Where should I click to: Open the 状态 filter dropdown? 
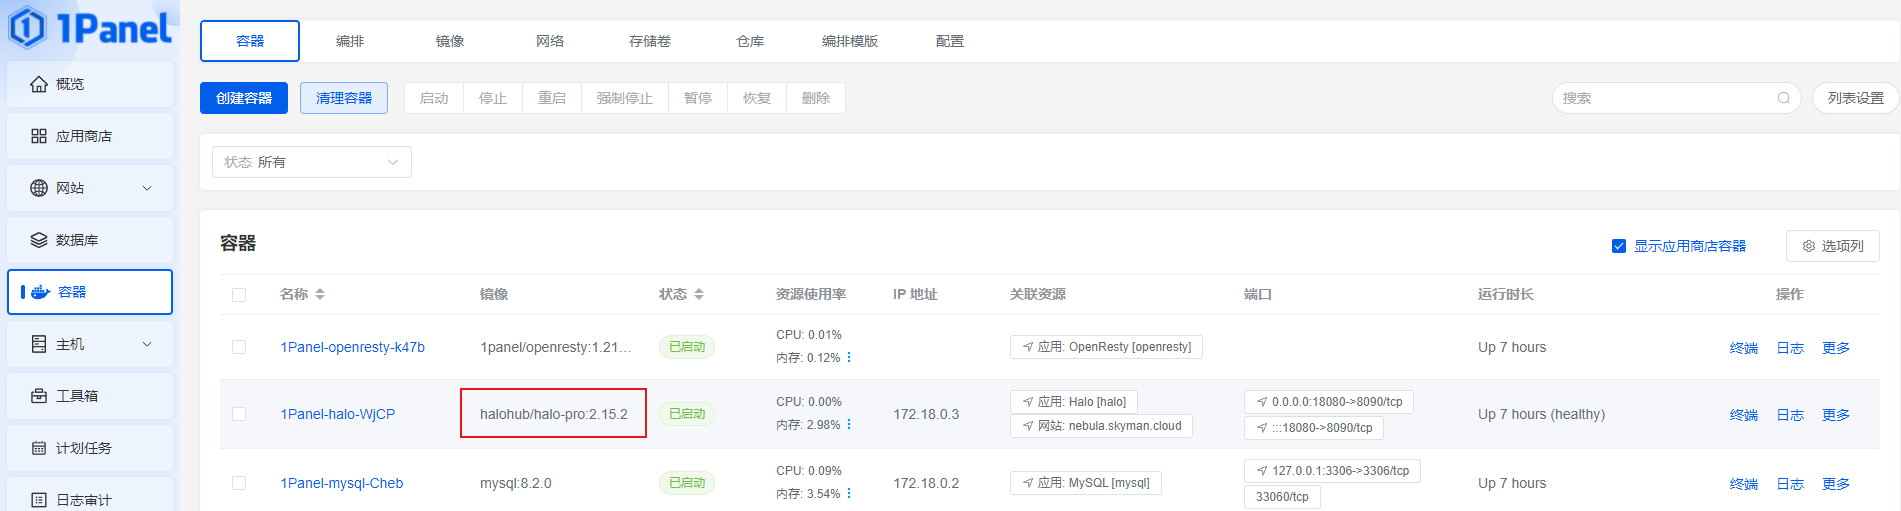click(x=312, y=162)
